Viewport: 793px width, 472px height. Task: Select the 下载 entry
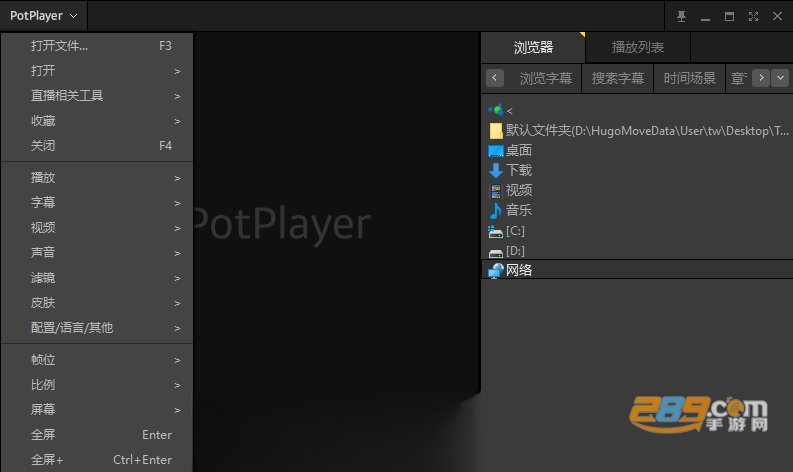[x=519, y=170]
